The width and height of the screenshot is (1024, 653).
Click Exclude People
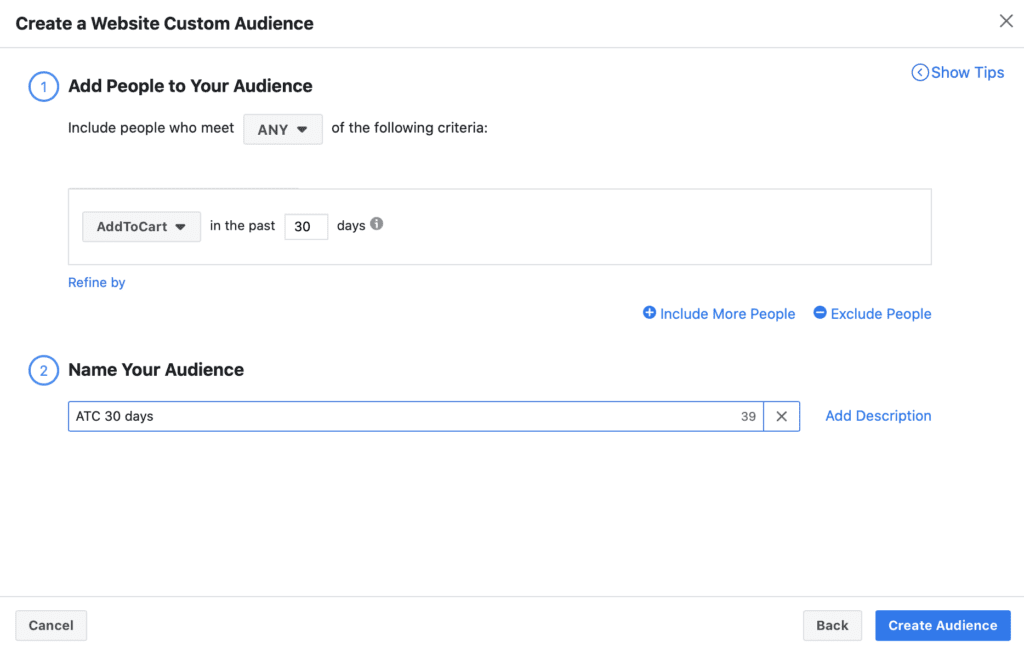coord(881,313)
